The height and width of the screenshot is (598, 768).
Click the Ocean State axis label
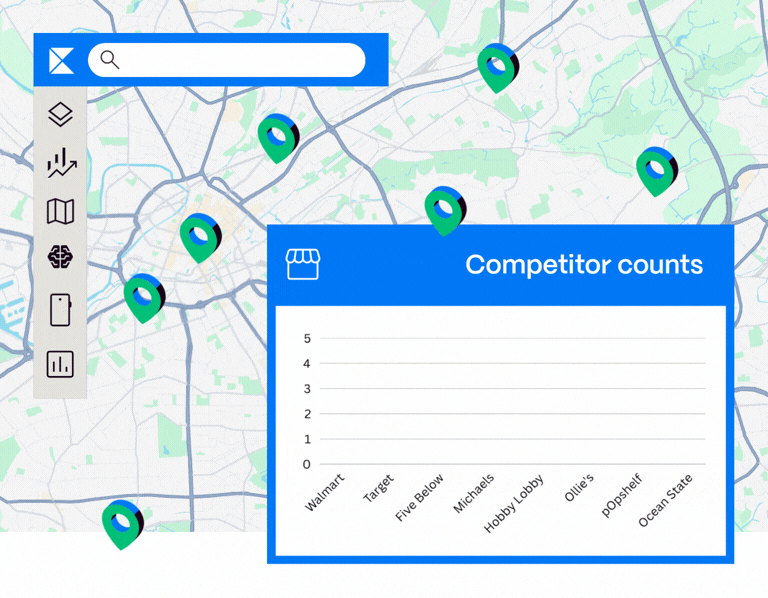666,501
